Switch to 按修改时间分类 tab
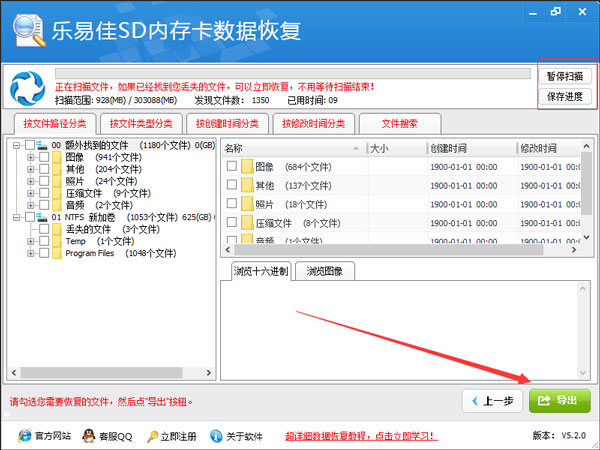Image resolution: width=600 pixels, height=450 pixels. click(x=314, y=124)
